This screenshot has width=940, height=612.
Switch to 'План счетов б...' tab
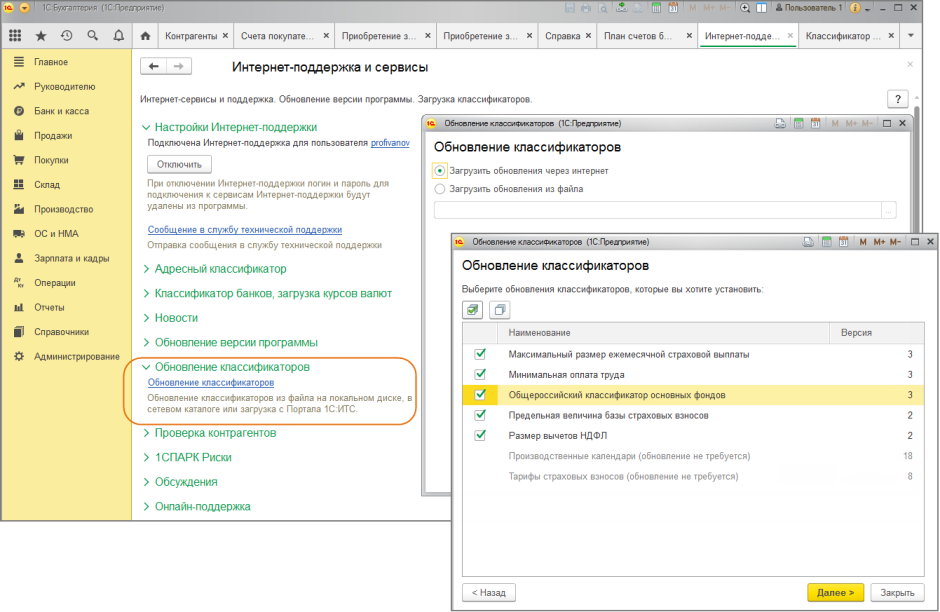(x=638, y=36)
